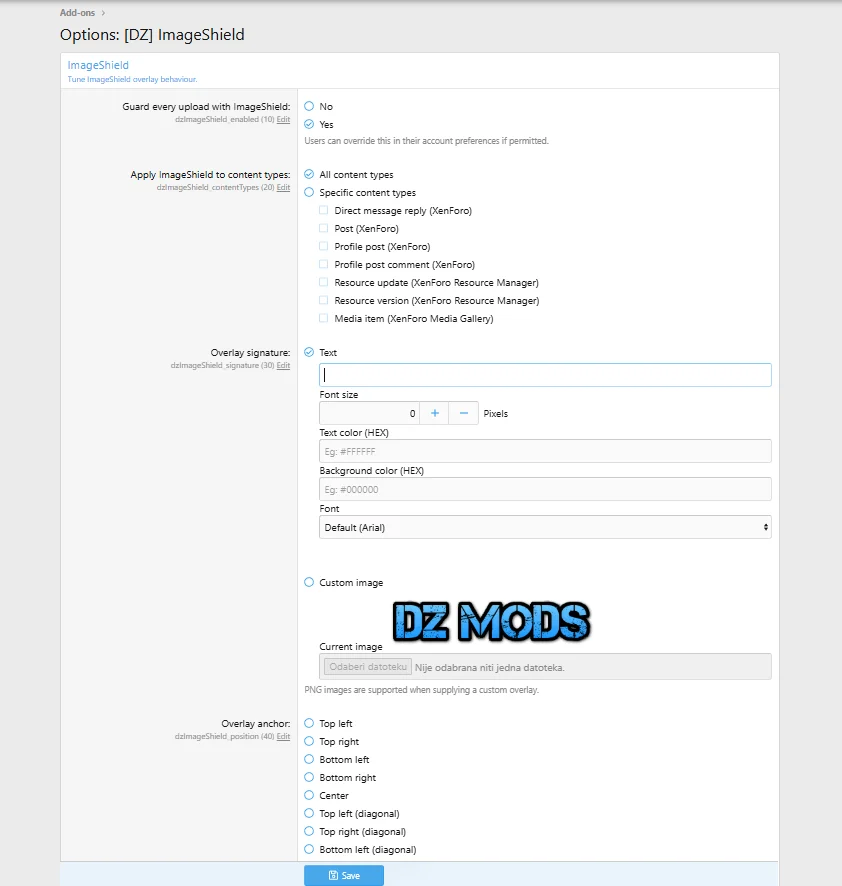Viewport: 842px width, 886px height.
Task: Click the Background color HEX field
Action: pos(545,489)
